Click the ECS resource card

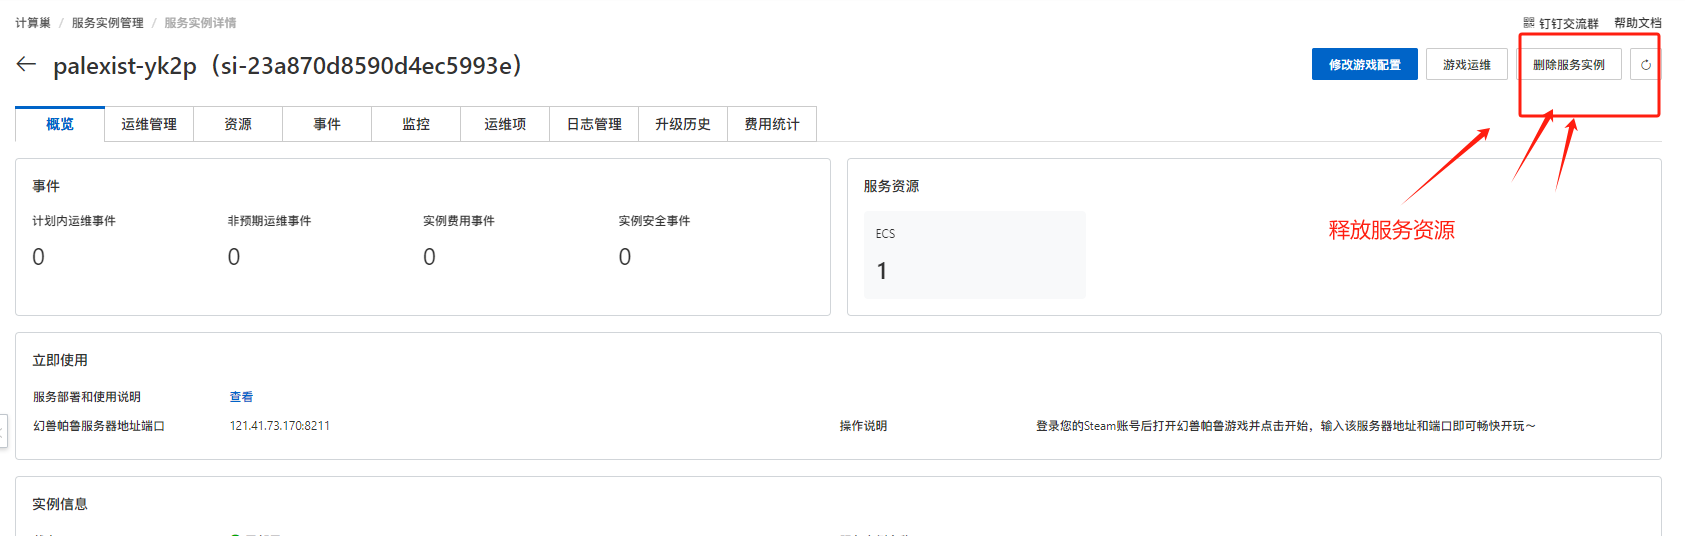[x=974, y=254]
